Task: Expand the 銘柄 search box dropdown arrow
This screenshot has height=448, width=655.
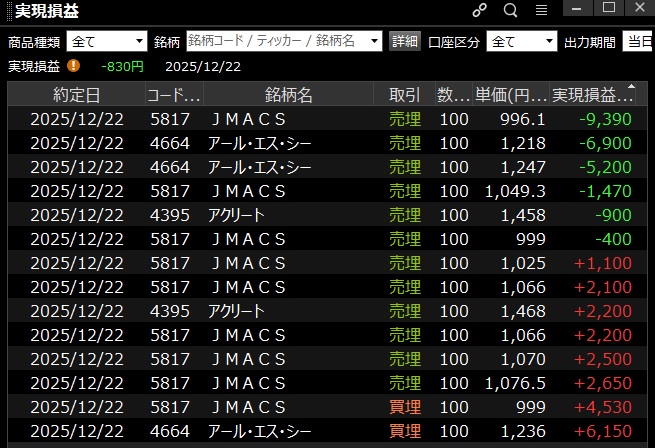Action: coord(375,41)
